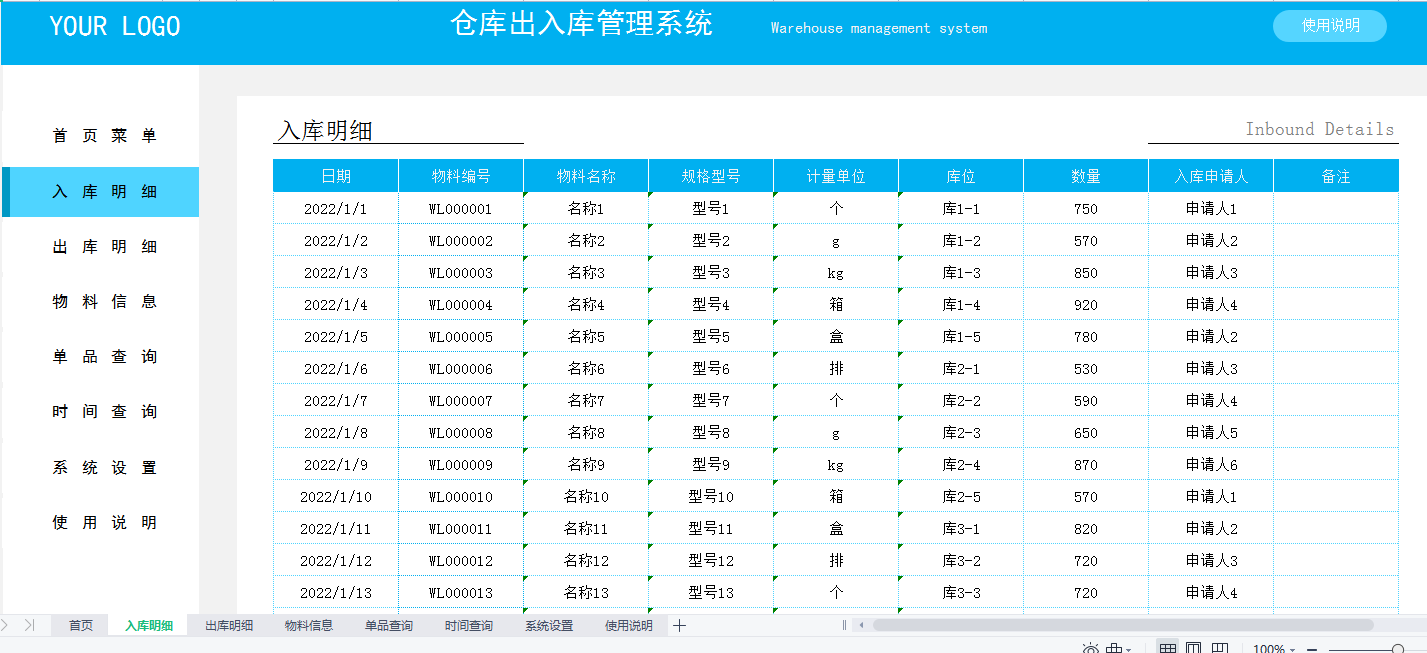Select location cell 库1-3
The image size is (1427, 653).
(x=961, y=273)
